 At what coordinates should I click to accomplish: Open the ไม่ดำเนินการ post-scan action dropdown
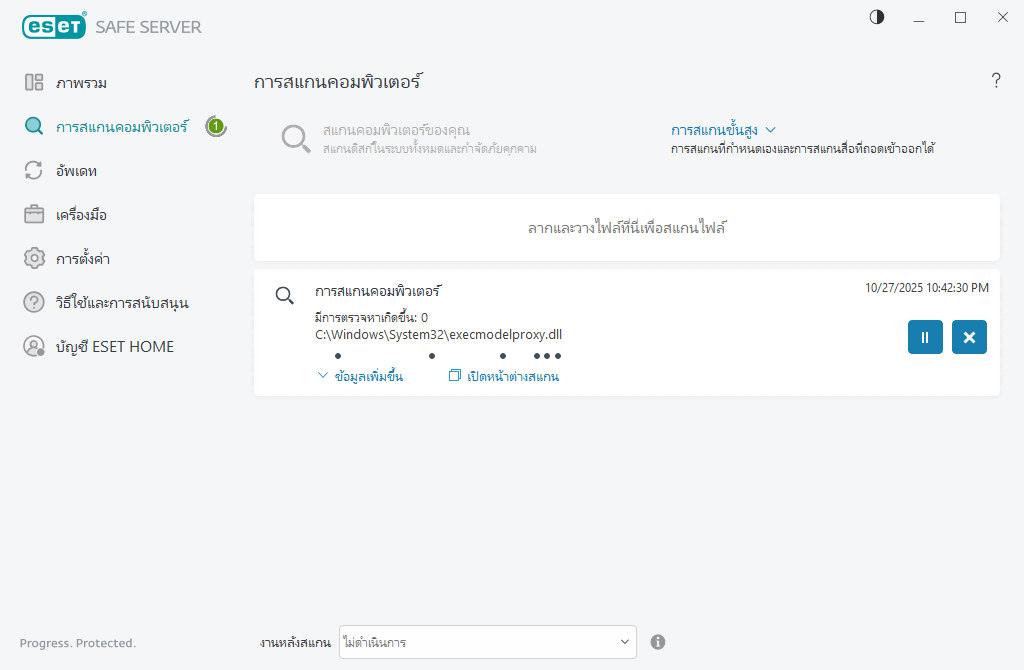click(x=487, y=641)
